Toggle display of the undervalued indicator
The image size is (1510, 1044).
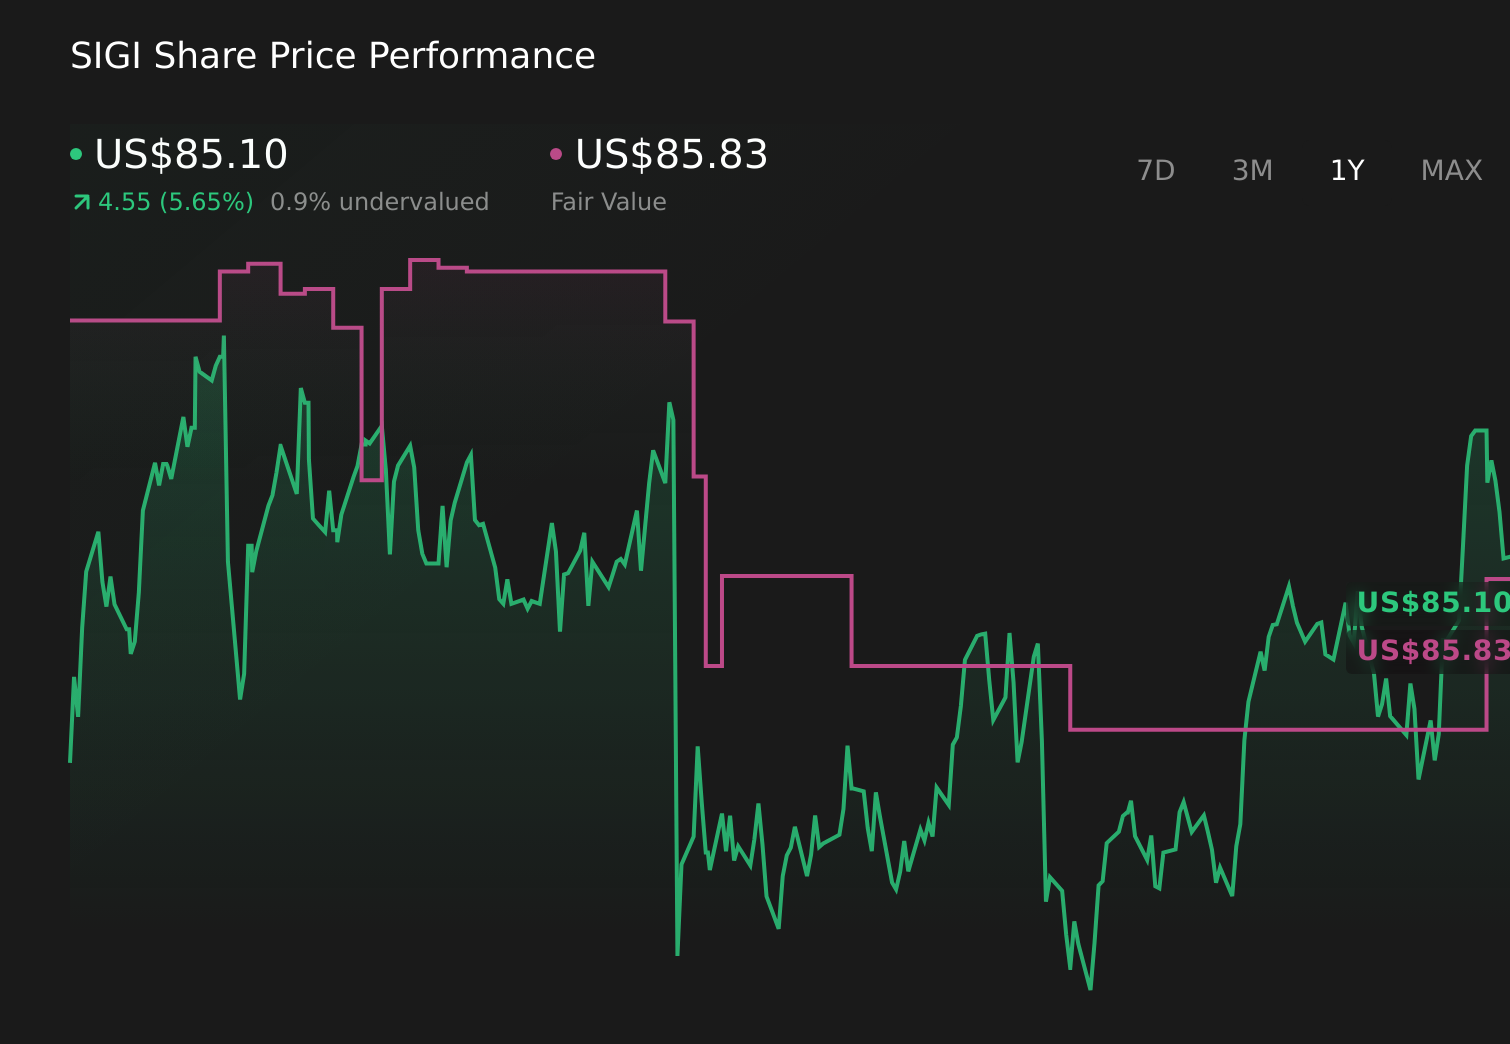pyautogui.click(x=380, y=201)
